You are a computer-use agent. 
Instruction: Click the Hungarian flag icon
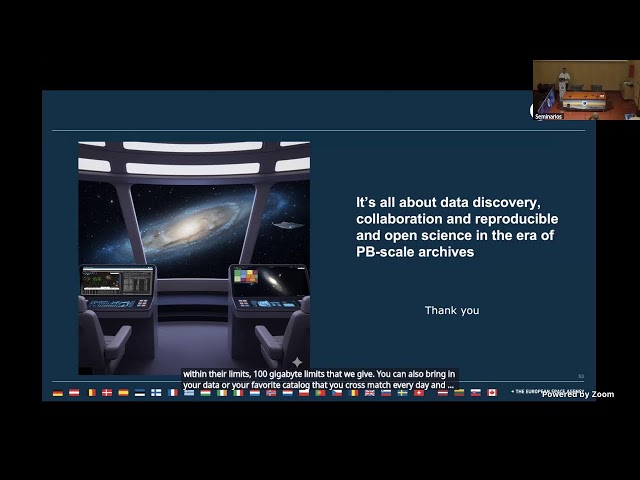(x=205, y=393)
